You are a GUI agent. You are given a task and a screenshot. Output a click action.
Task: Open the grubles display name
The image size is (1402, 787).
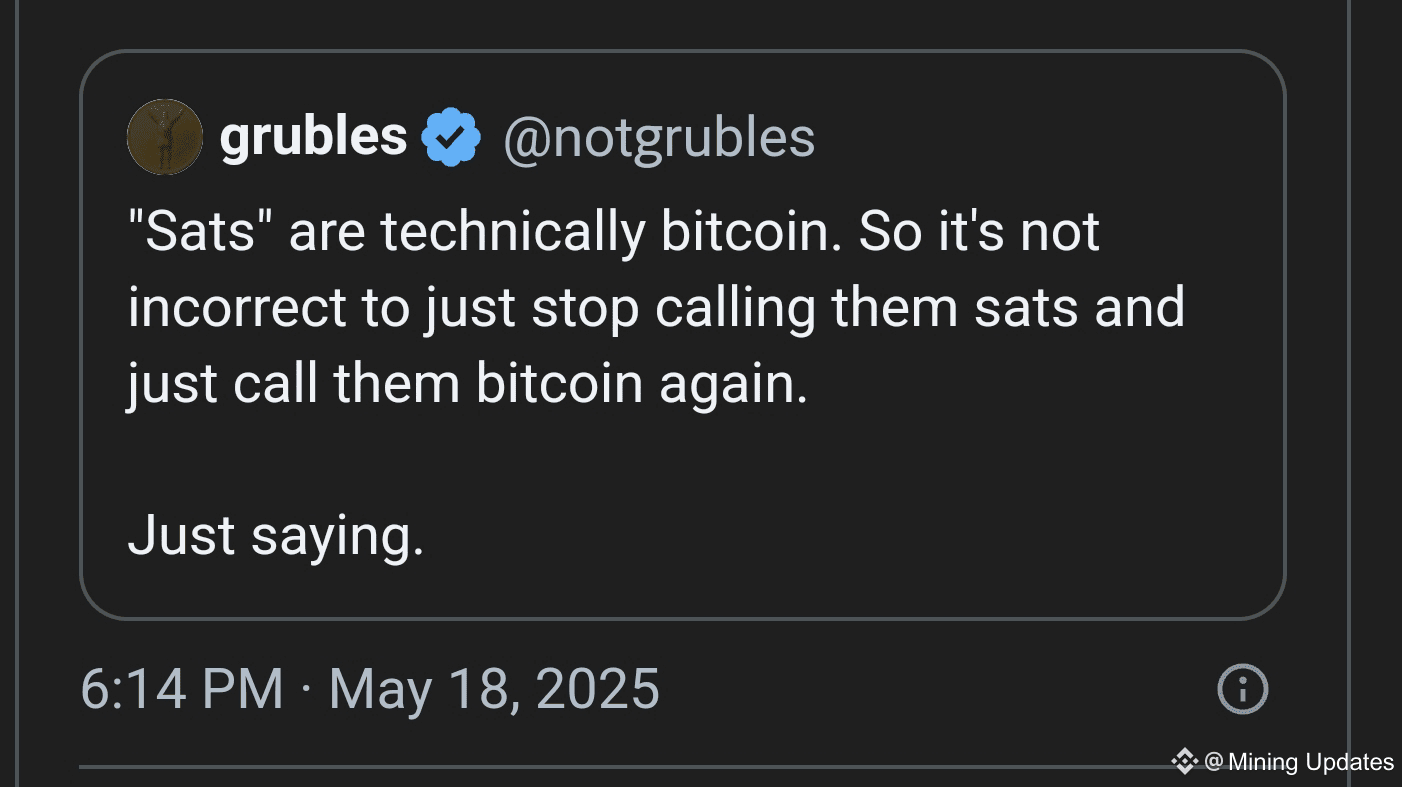point(313,137)
